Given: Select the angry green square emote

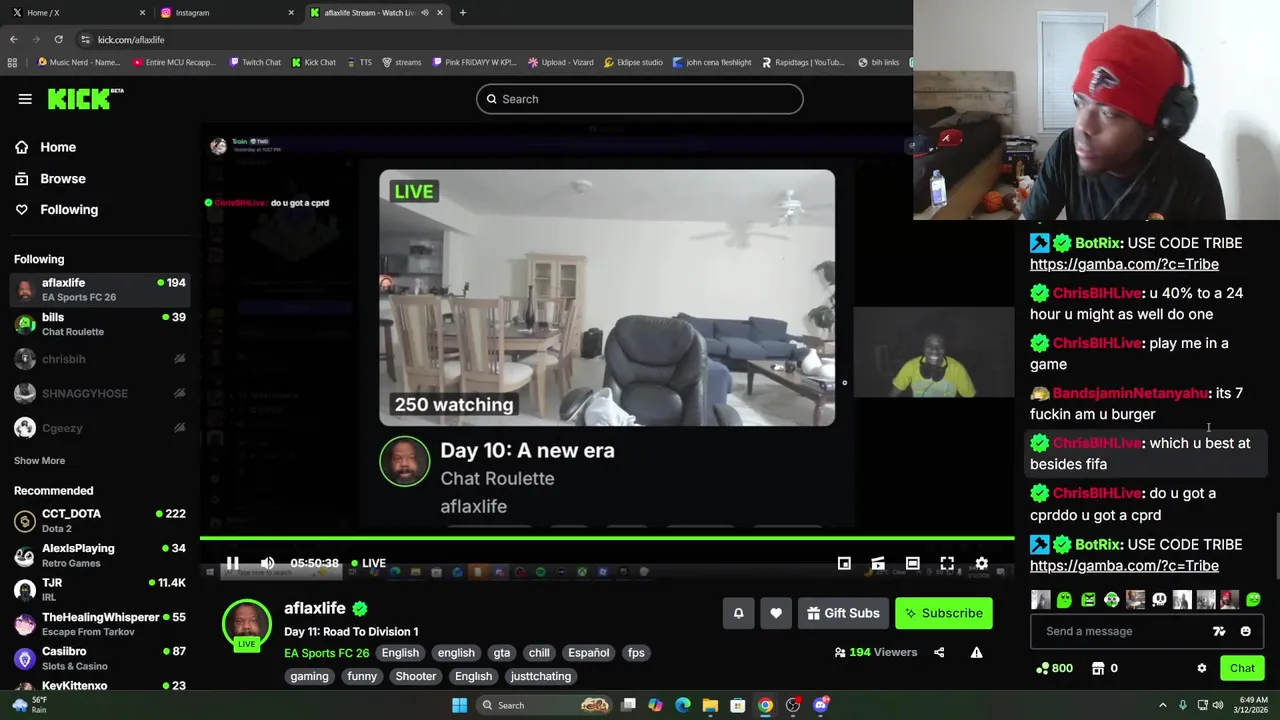Looking at the screenshot, I should click(1088, 600).
